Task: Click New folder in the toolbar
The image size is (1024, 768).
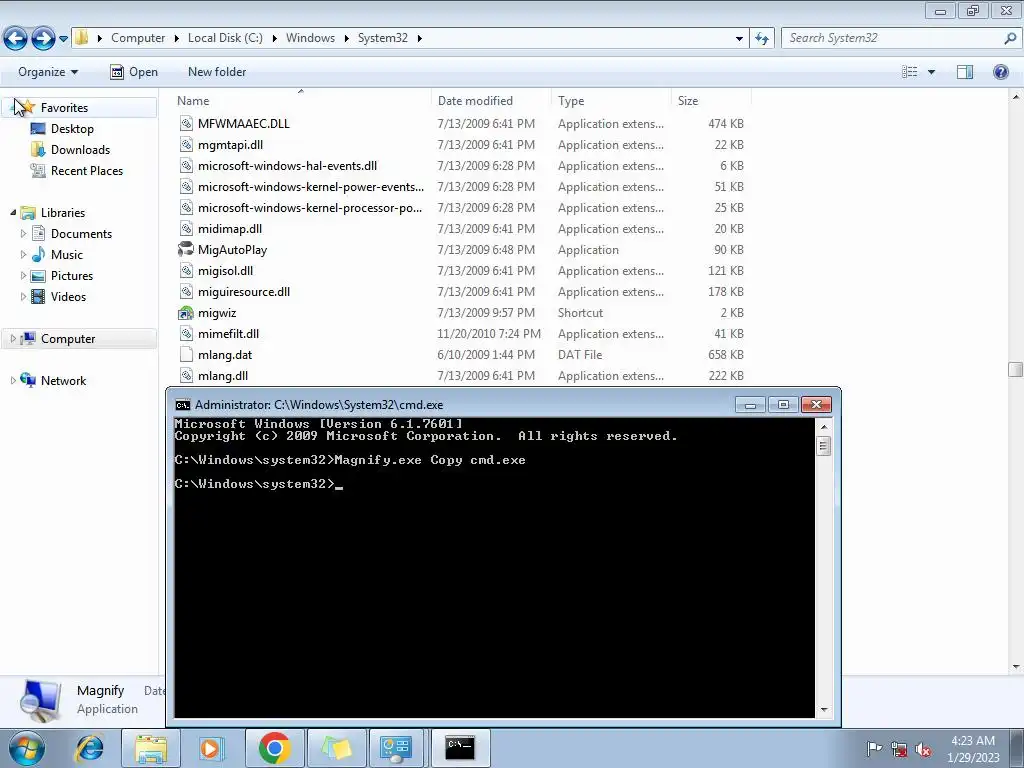Action: pyautogui.click(x=217, y=72)
